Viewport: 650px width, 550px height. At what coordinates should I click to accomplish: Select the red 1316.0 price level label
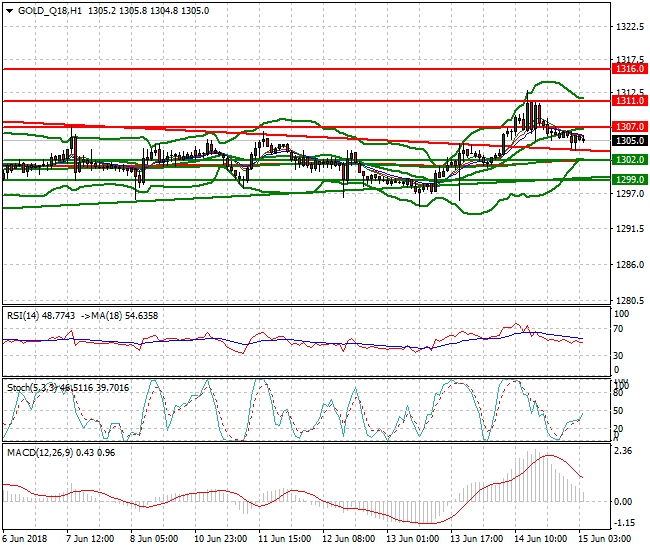click(630, 69)
